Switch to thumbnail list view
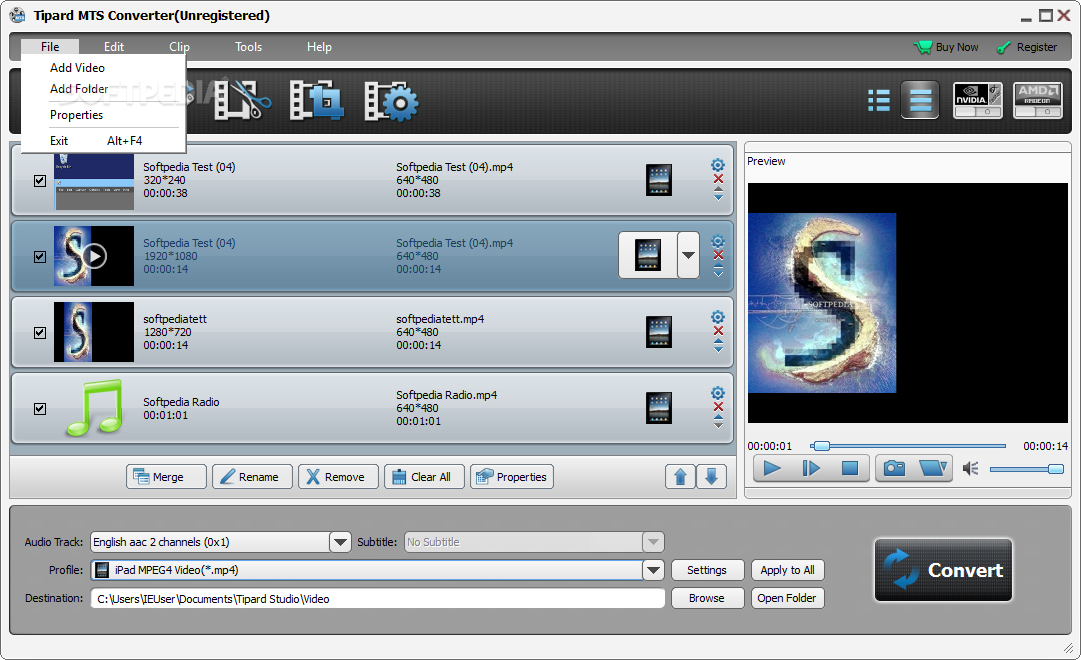Screen dimensions: 1081x660 click(x=920, y=101)
